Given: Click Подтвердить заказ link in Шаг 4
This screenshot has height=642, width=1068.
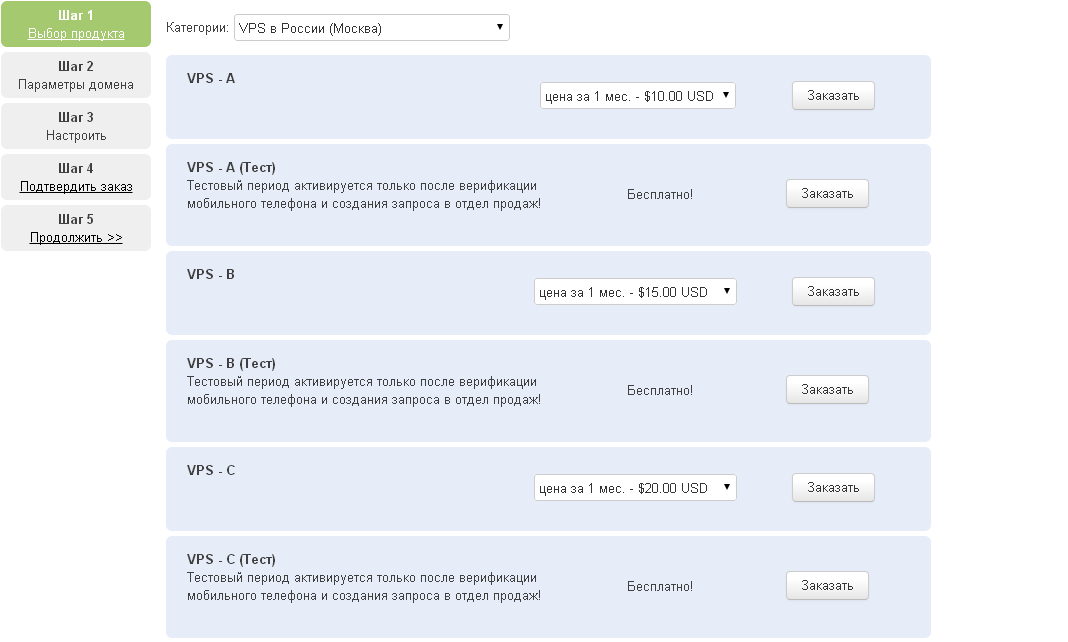Looking at the screenshot, I should click(x=76, y=187).
